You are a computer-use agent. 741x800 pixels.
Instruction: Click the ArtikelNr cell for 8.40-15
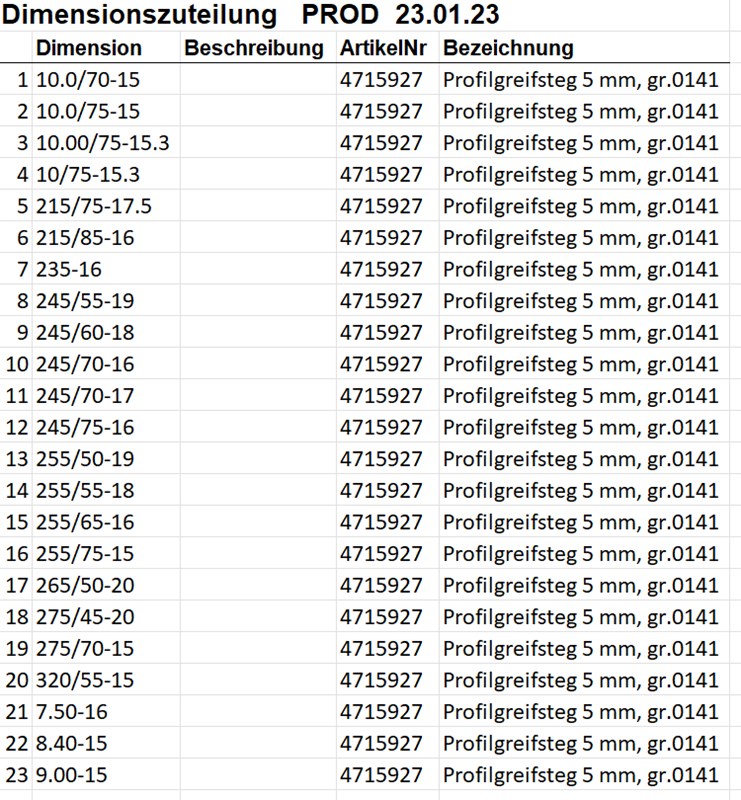[x=382, y=744]
